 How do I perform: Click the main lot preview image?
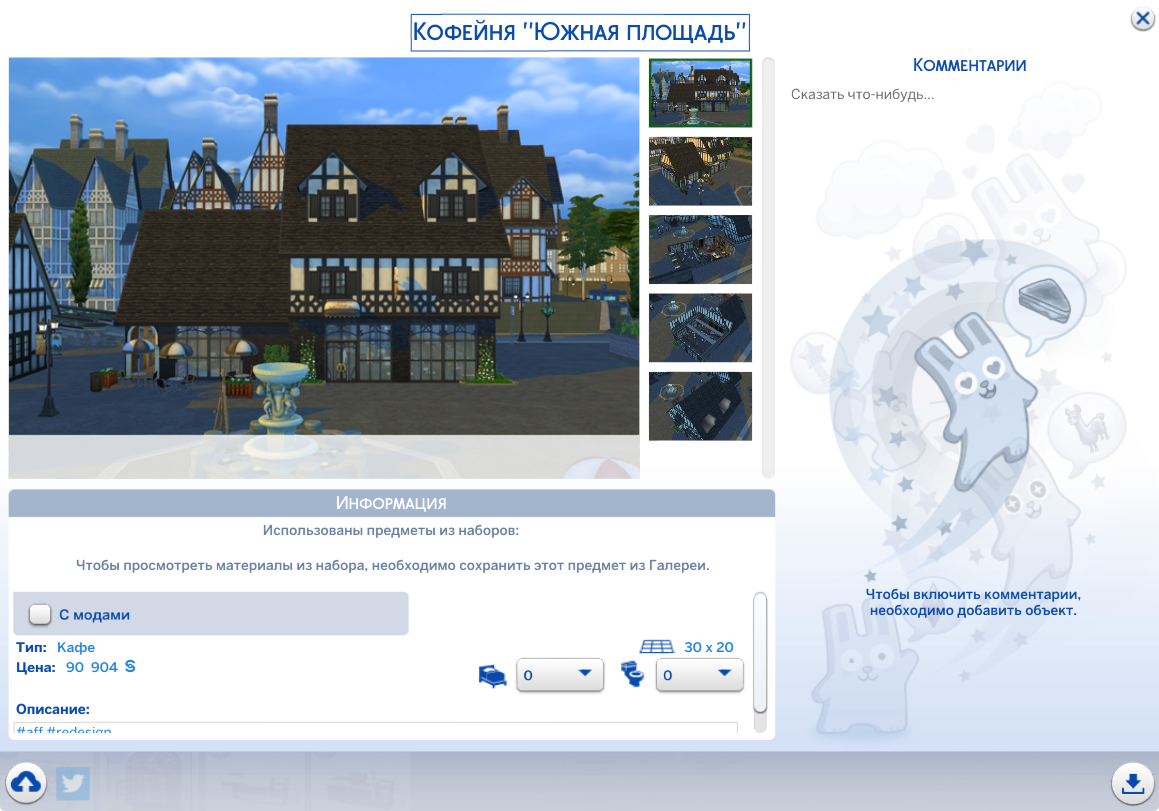tap(324, 268)
